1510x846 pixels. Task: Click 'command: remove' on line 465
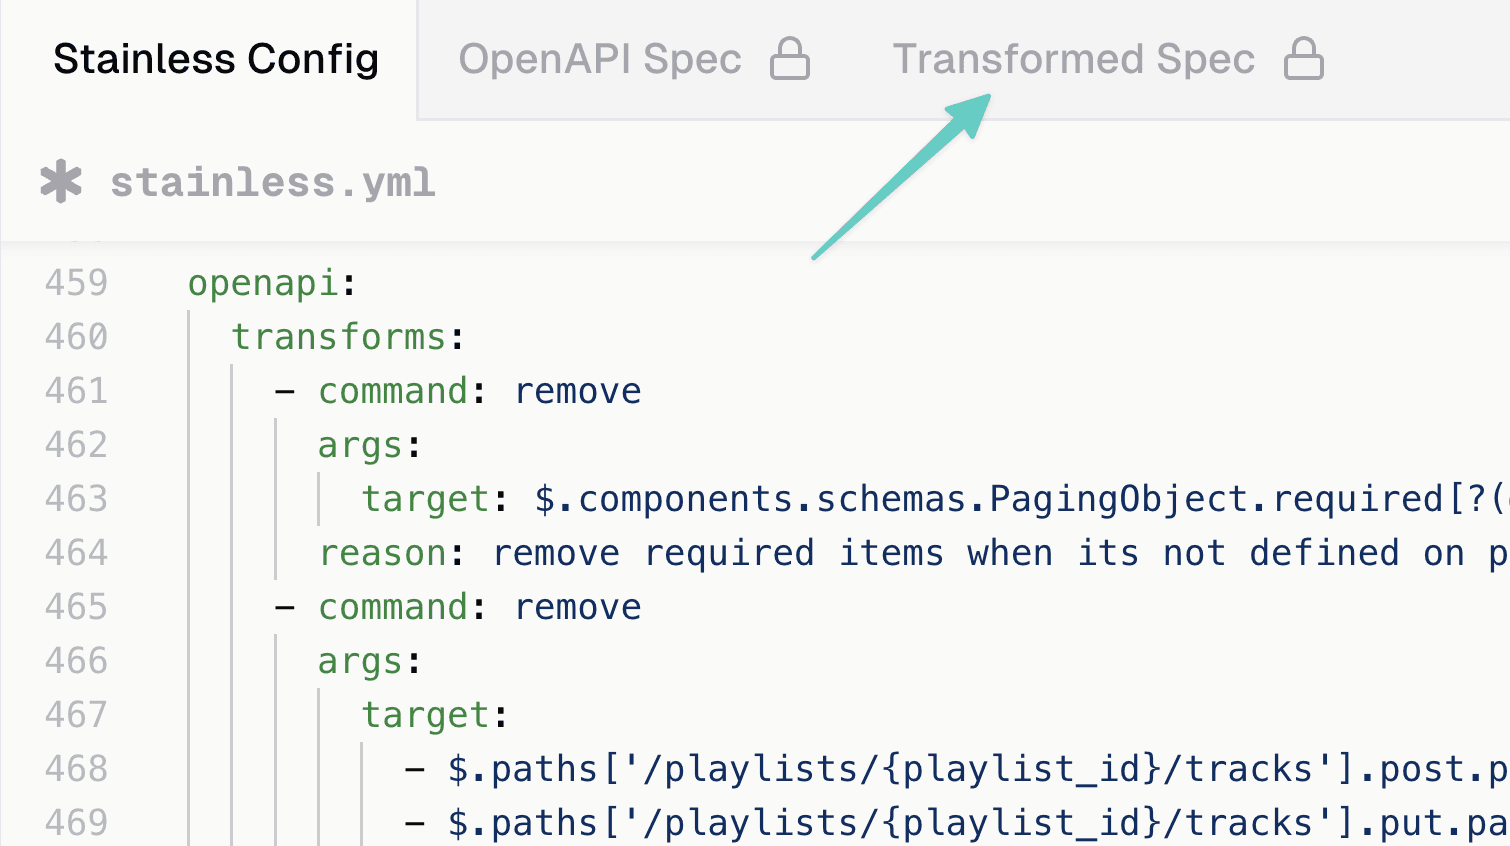(480, 607)
